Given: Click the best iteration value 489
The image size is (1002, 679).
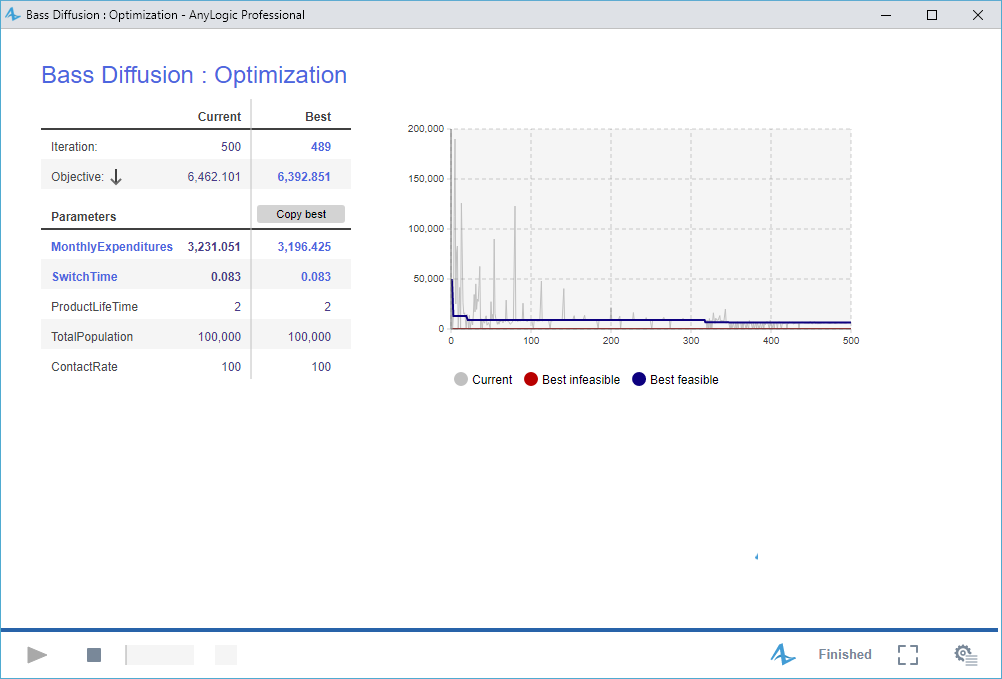Looking at the screenshot, I should click(x=320, y=147).
